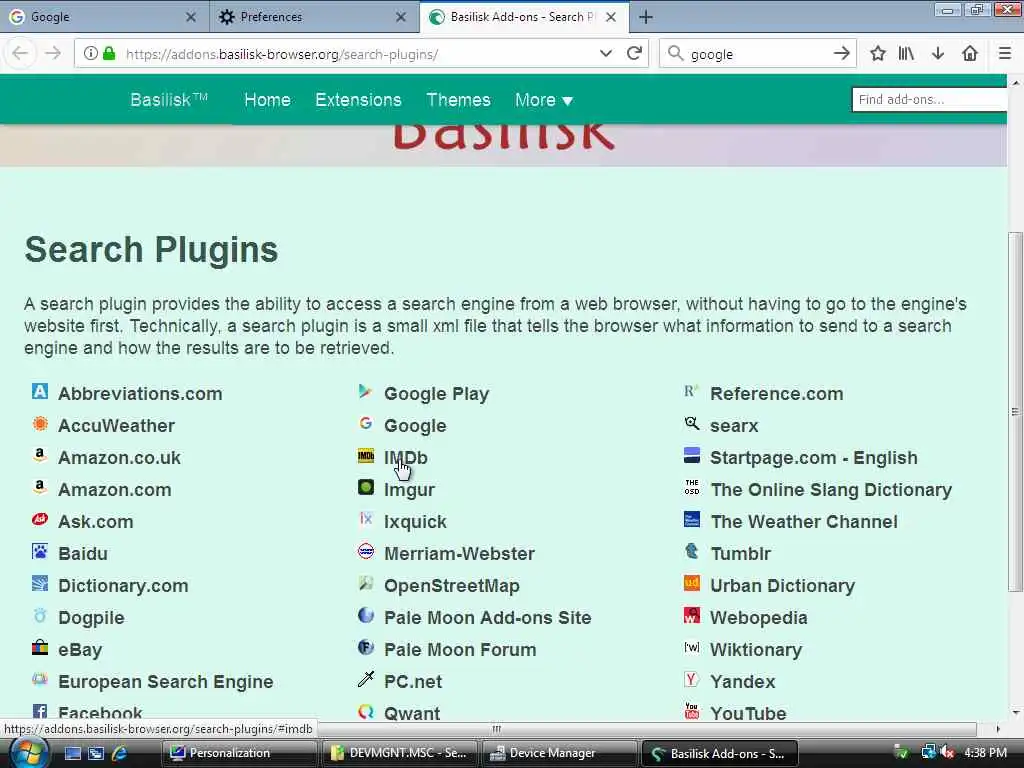Click the address bar URL
The width and height of the screenshot is (1024, 768).
click(282, 54)
